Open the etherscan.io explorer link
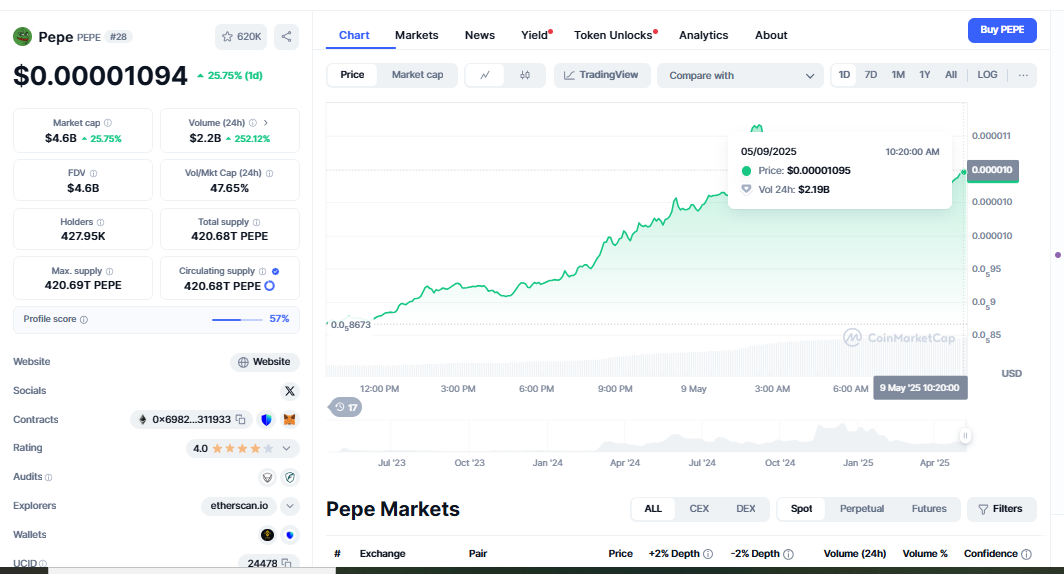The width and height of the screenshot is (1064, 574). click(240, 506)
